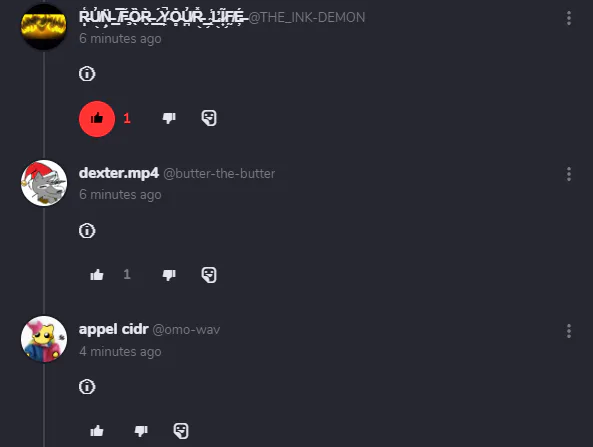Open more options for dexter.mp4 comment
Viewport: 593px width, 447px height.
[568, 174]
